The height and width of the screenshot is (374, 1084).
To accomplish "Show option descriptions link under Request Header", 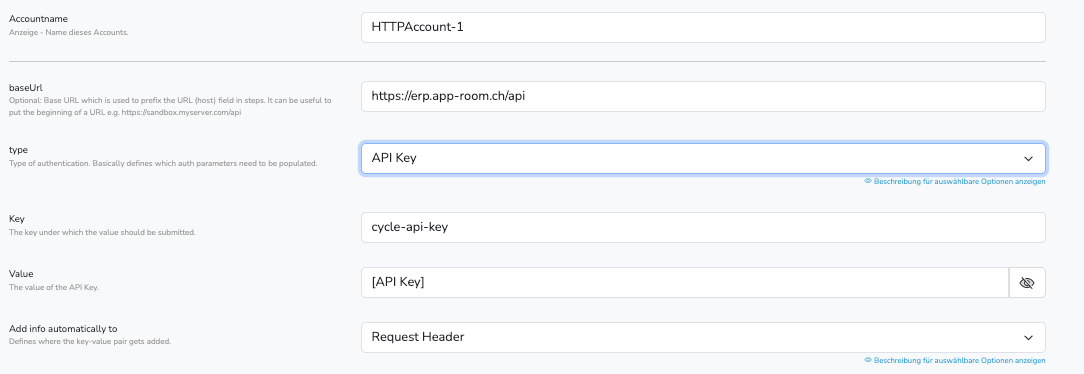I will tap(955, 360).
